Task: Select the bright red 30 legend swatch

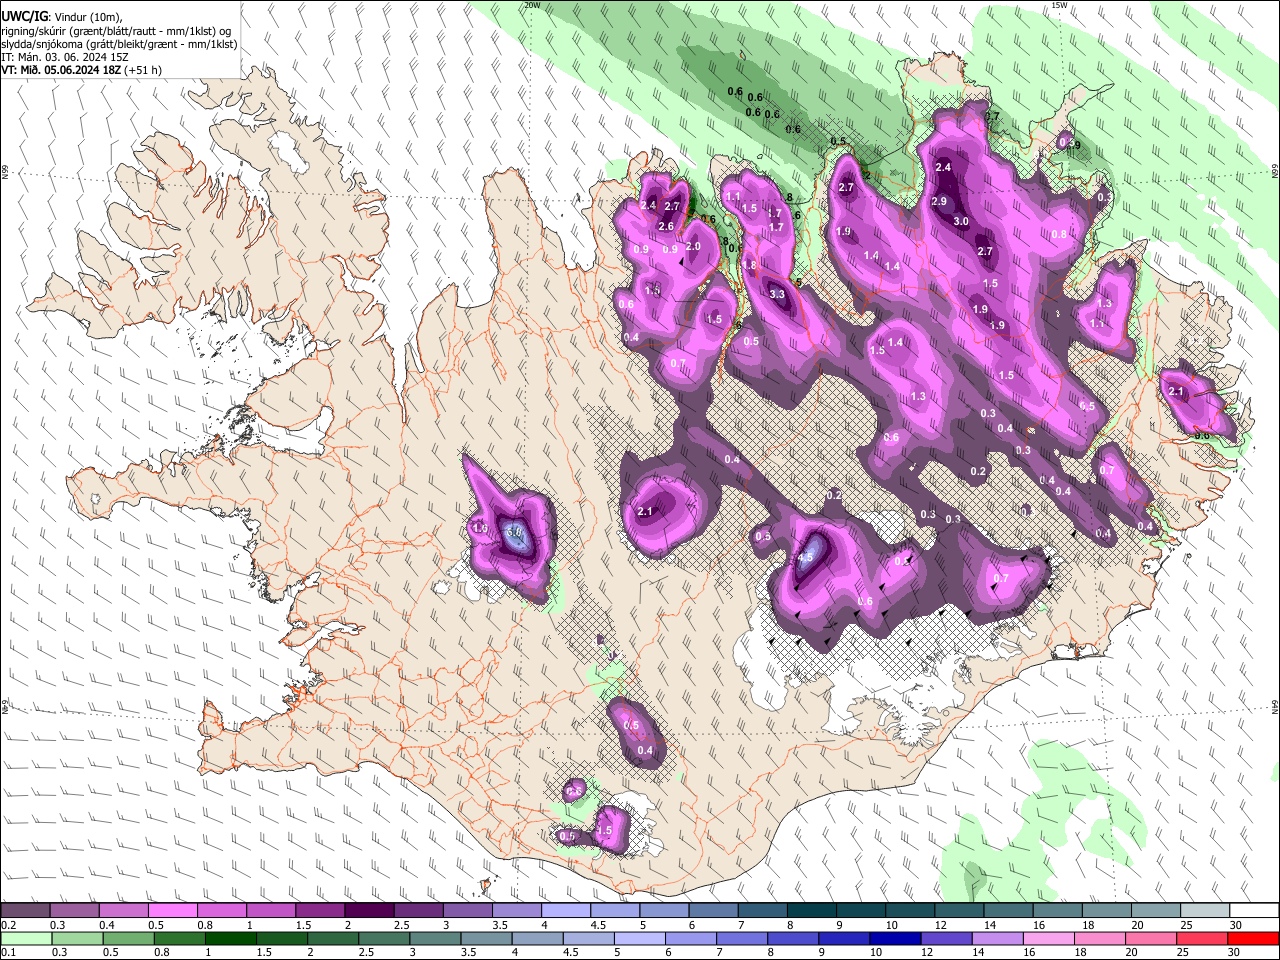Action: (1253, 939)
